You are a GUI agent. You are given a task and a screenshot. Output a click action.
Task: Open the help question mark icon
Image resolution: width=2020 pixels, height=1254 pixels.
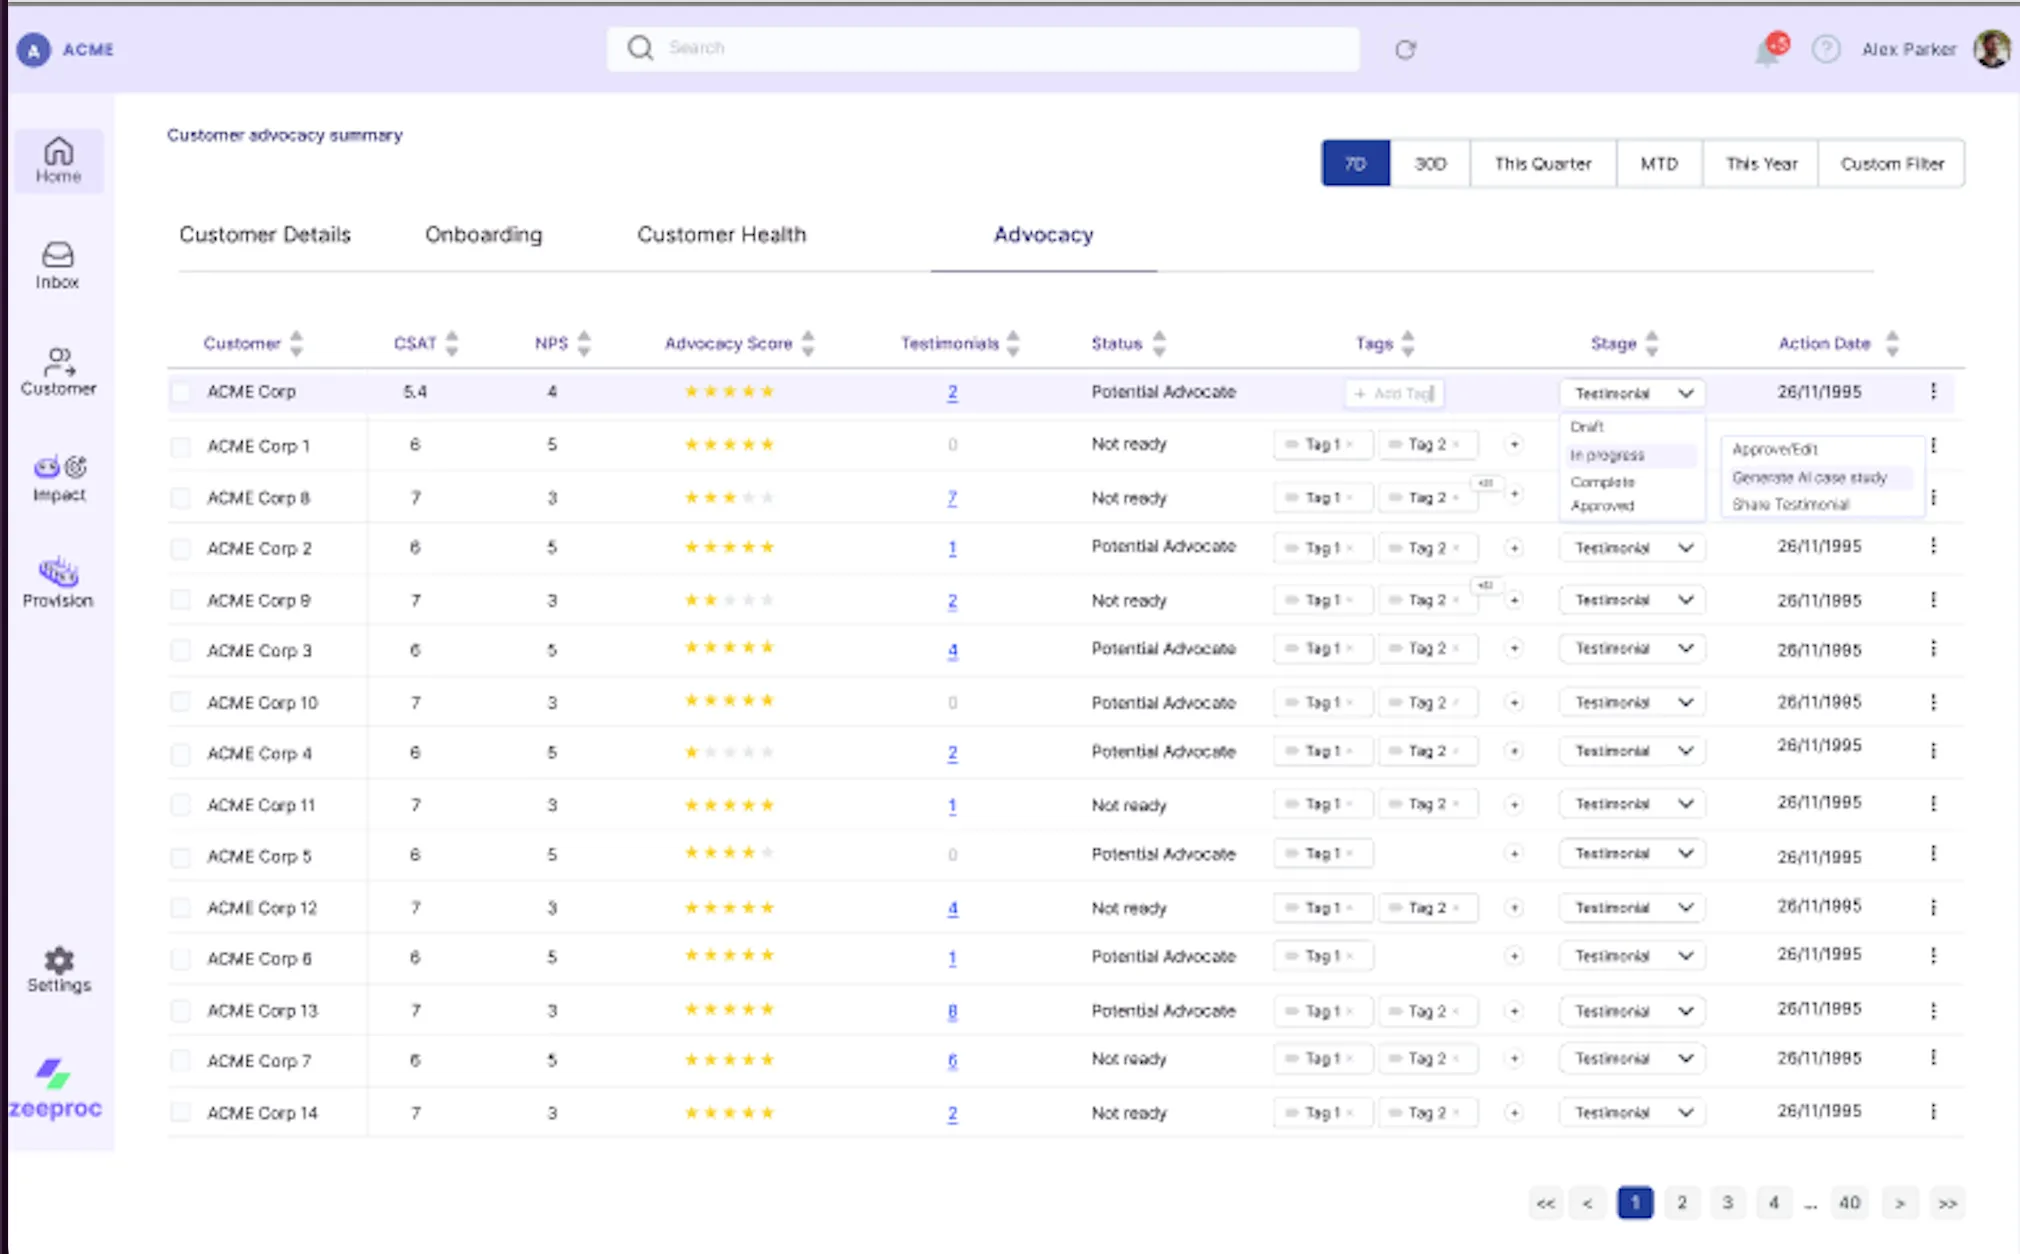point(1826,49)
